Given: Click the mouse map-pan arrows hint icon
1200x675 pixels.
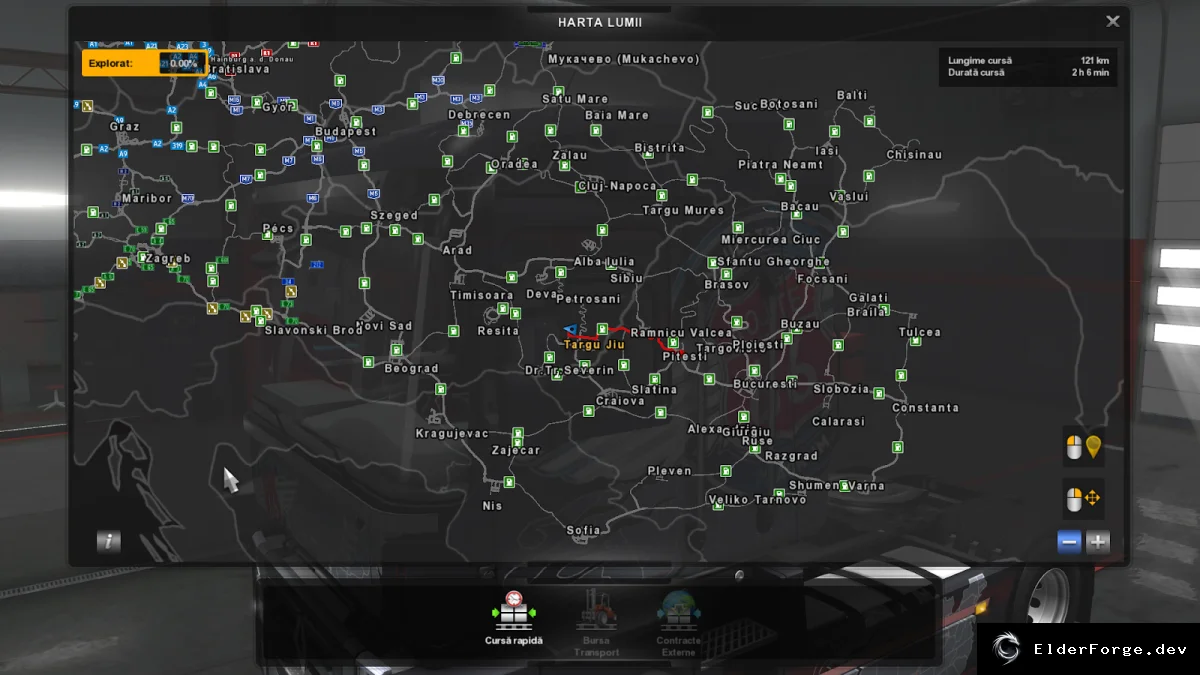Looking at the screenshot, I should [1084, 498].
